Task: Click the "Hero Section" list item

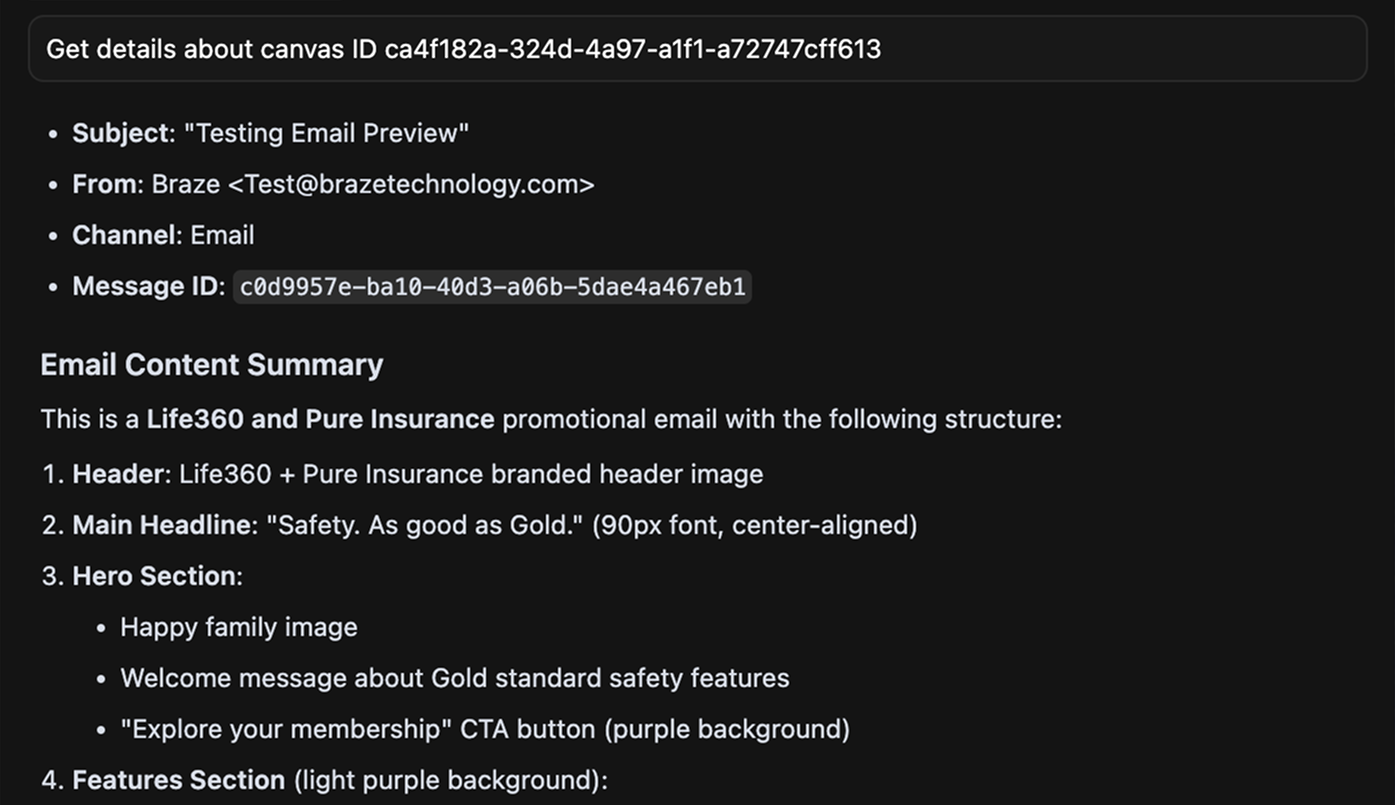Action: 155,576
